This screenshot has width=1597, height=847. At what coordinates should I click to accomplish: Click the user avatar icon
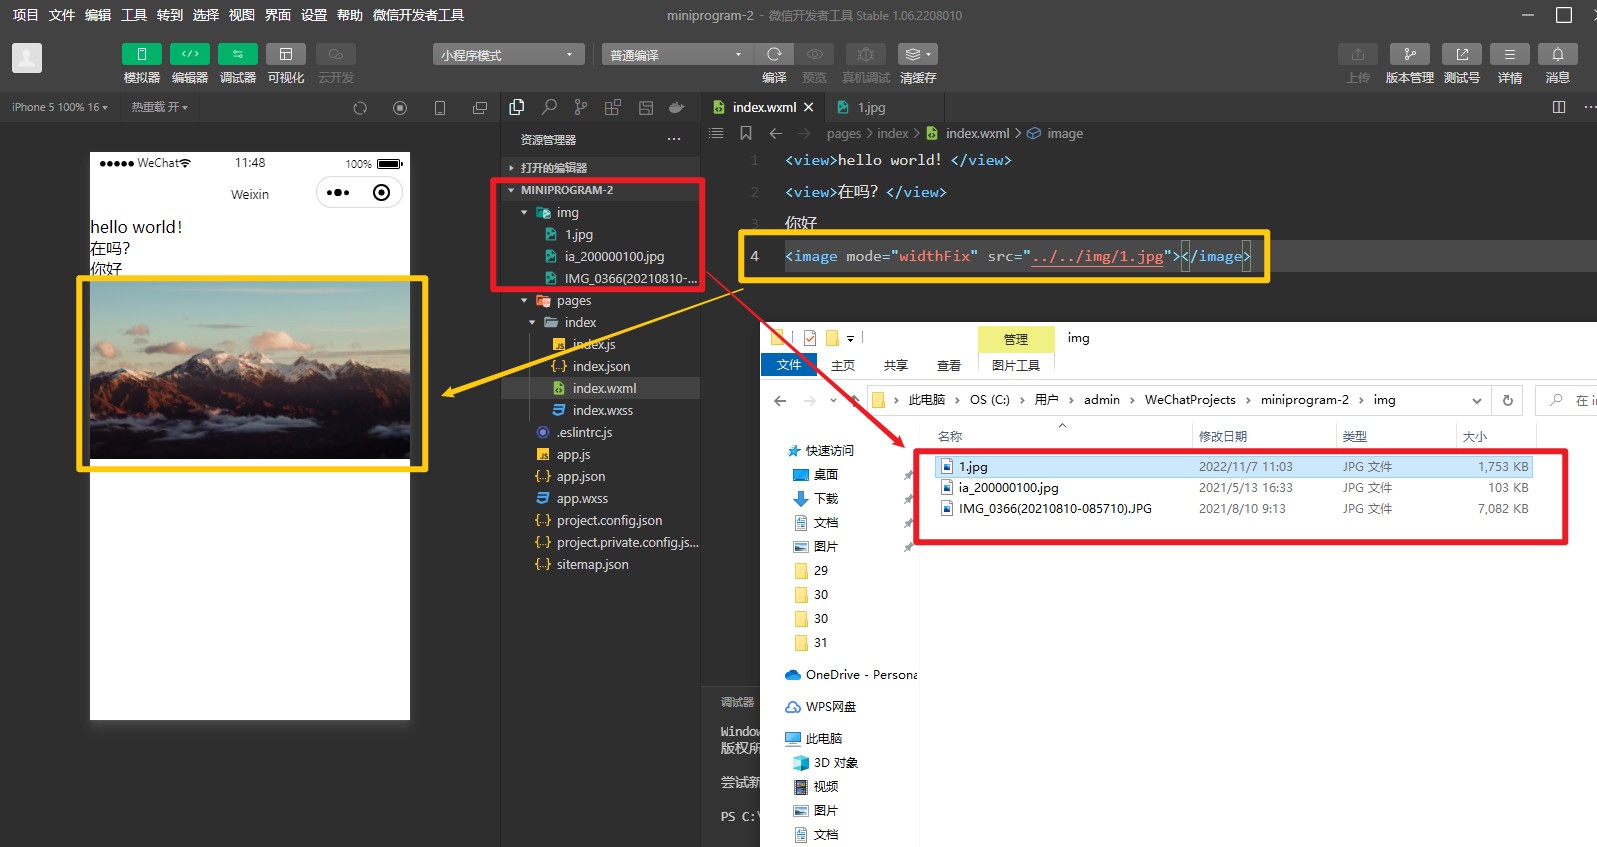pos(27,58)
